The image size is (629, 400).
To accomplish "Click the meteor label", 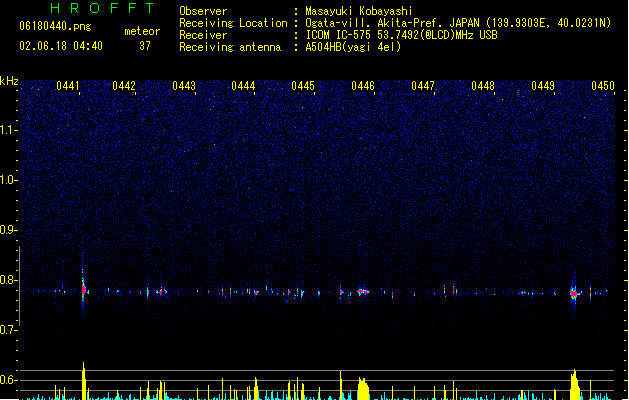I will 142,31.
